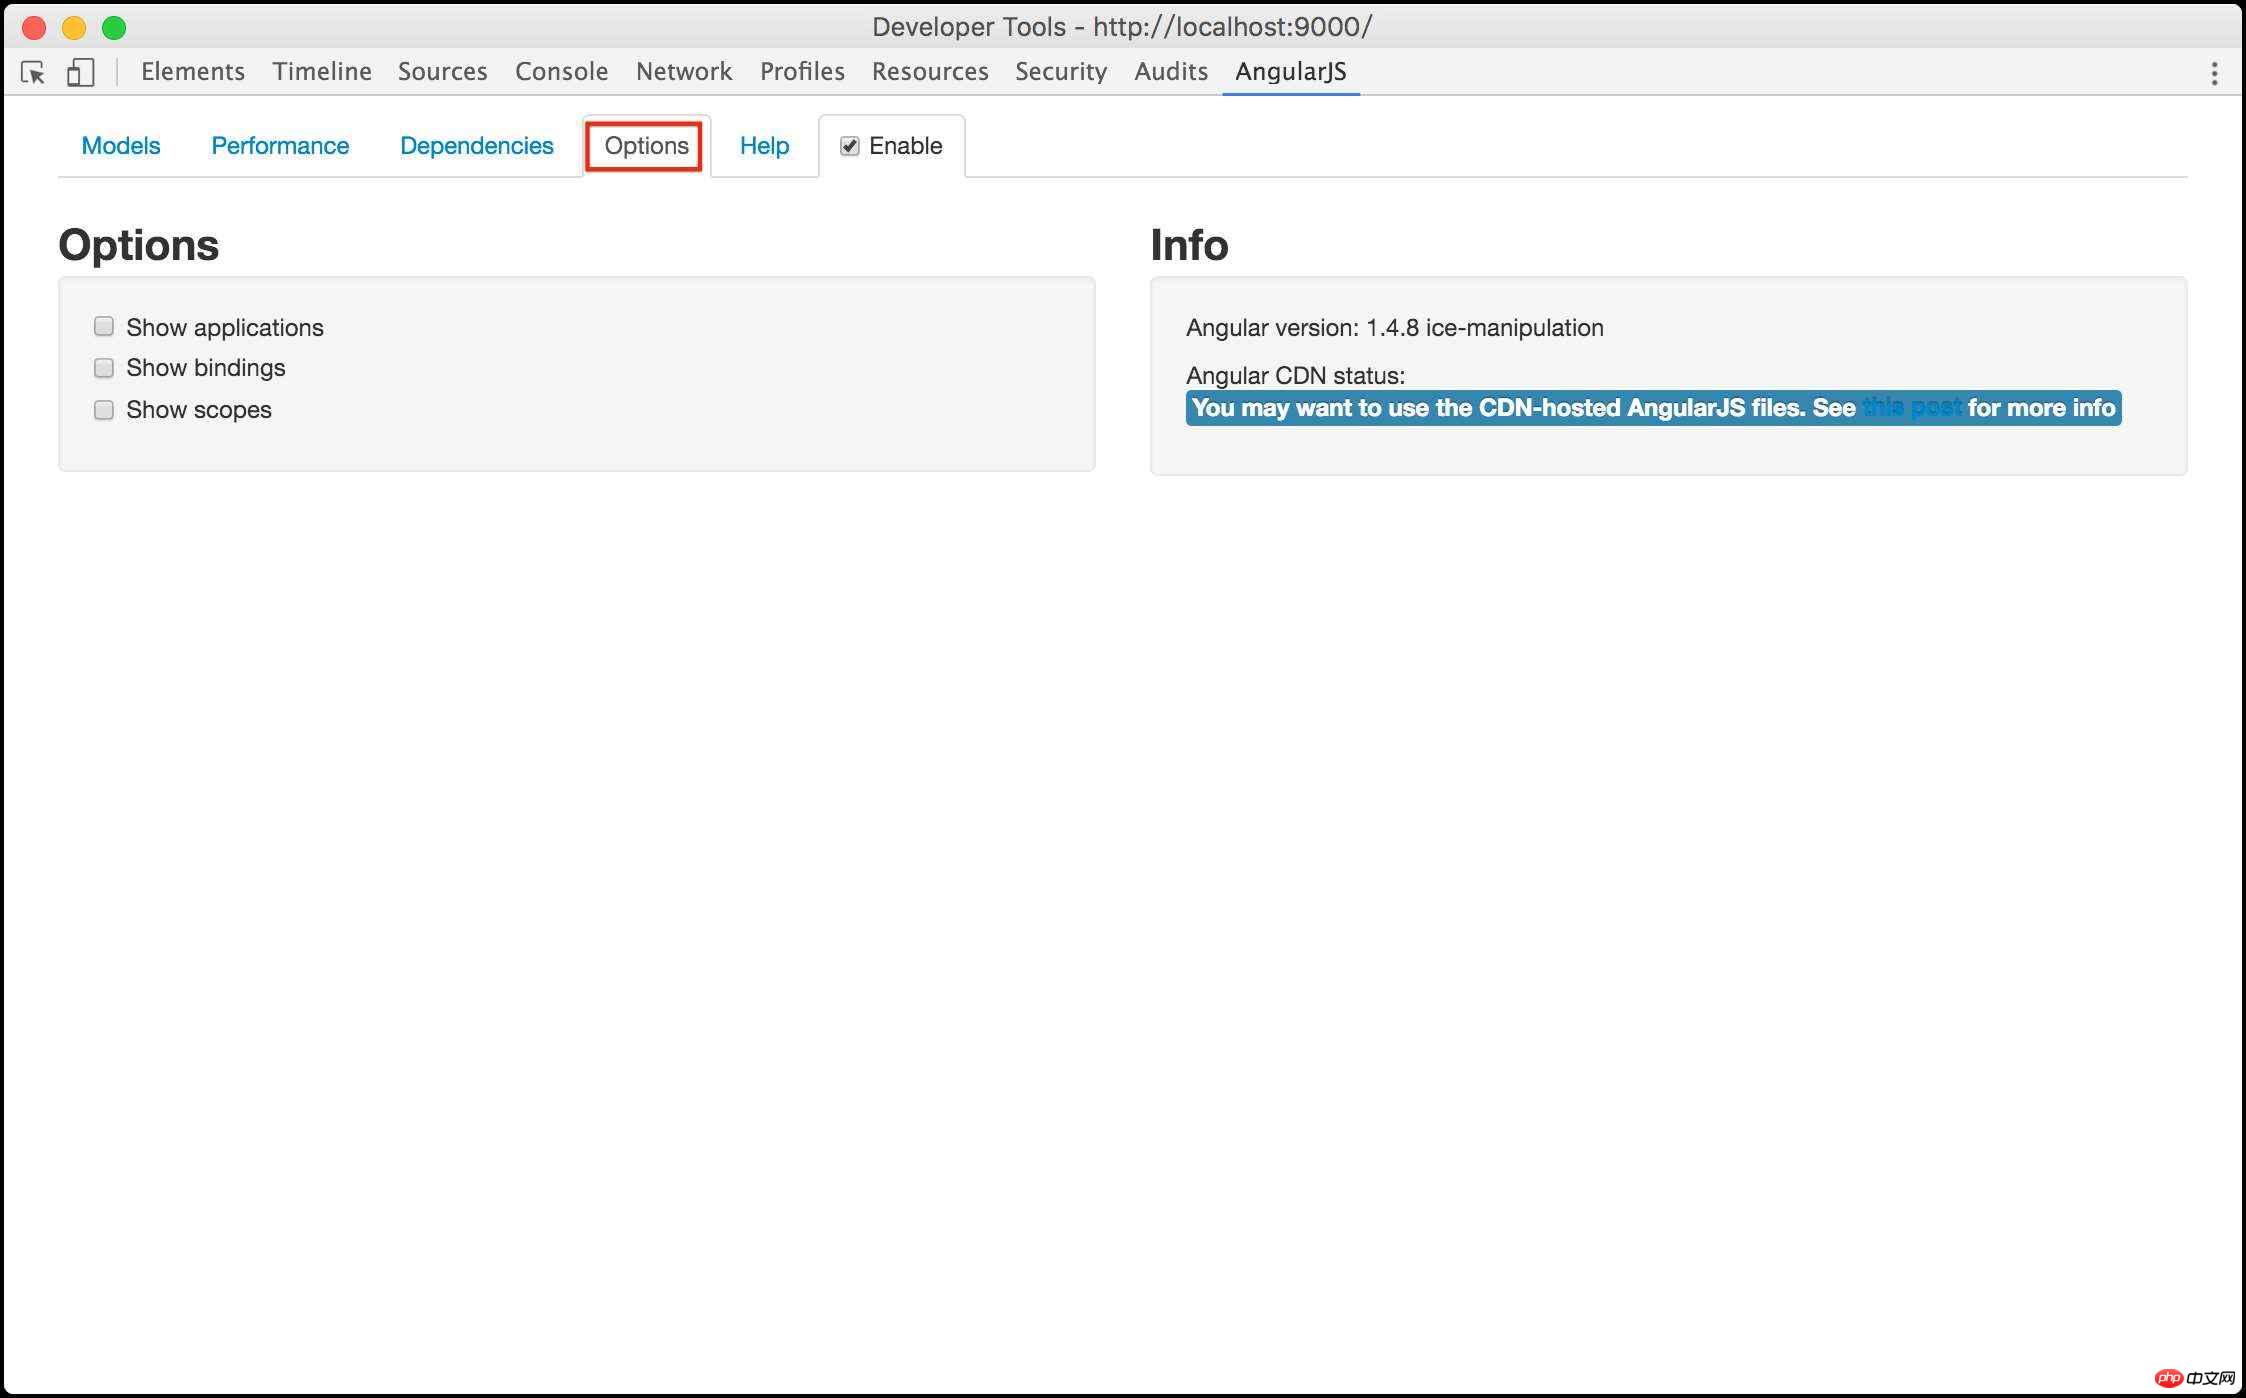Close the Developer Tools window
2246x1398 pixels.
pos(34,27)
